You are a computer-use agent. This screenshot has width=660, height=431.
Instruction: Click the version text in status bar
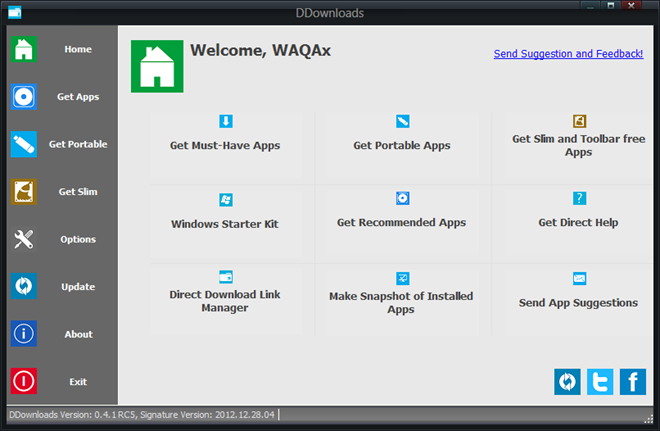point(142,415)
